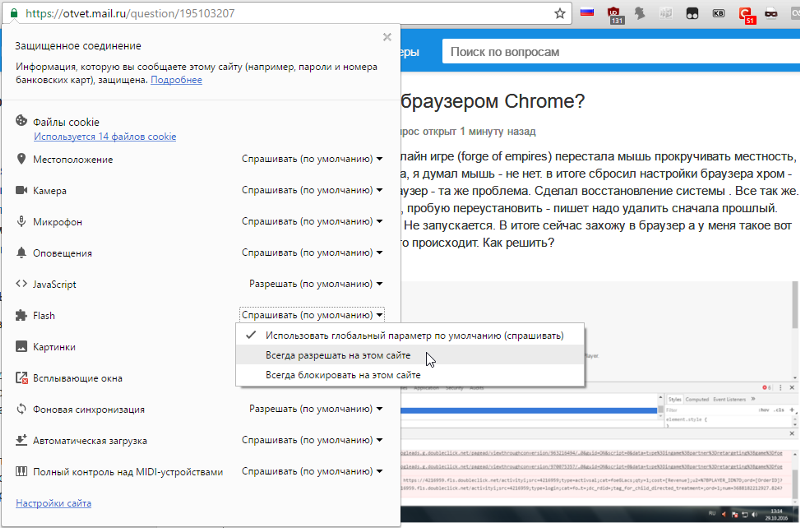Click 'Защищенное соединение' heading

click(x=78, y=46)
